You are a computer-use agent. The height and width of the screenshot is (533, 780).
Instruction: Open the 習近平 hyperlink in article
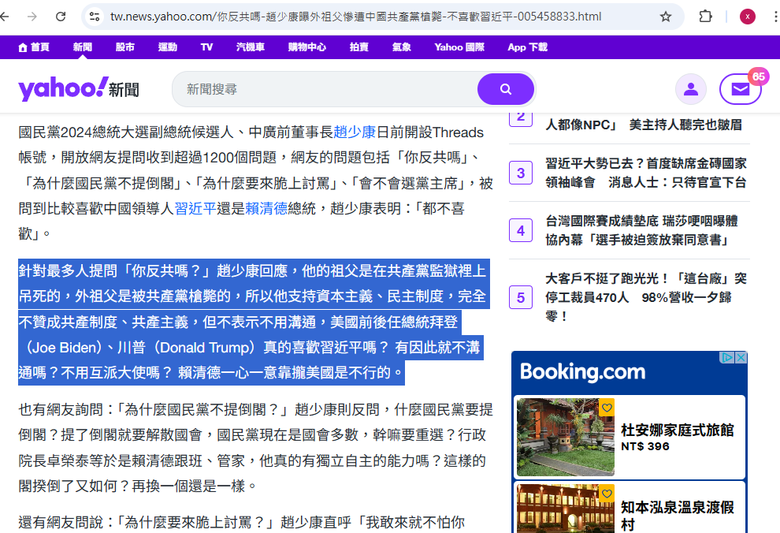coord(195,209)
